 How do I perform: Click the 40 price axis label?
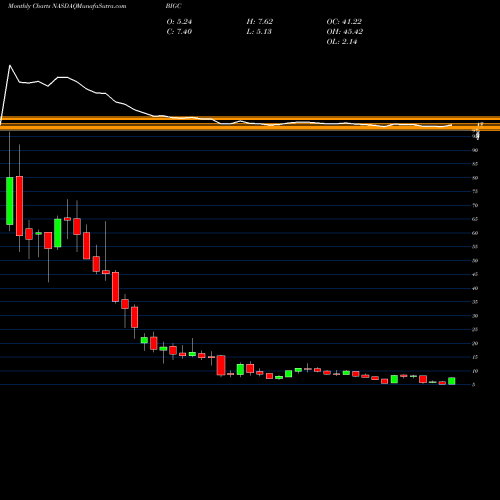(475, 289)
